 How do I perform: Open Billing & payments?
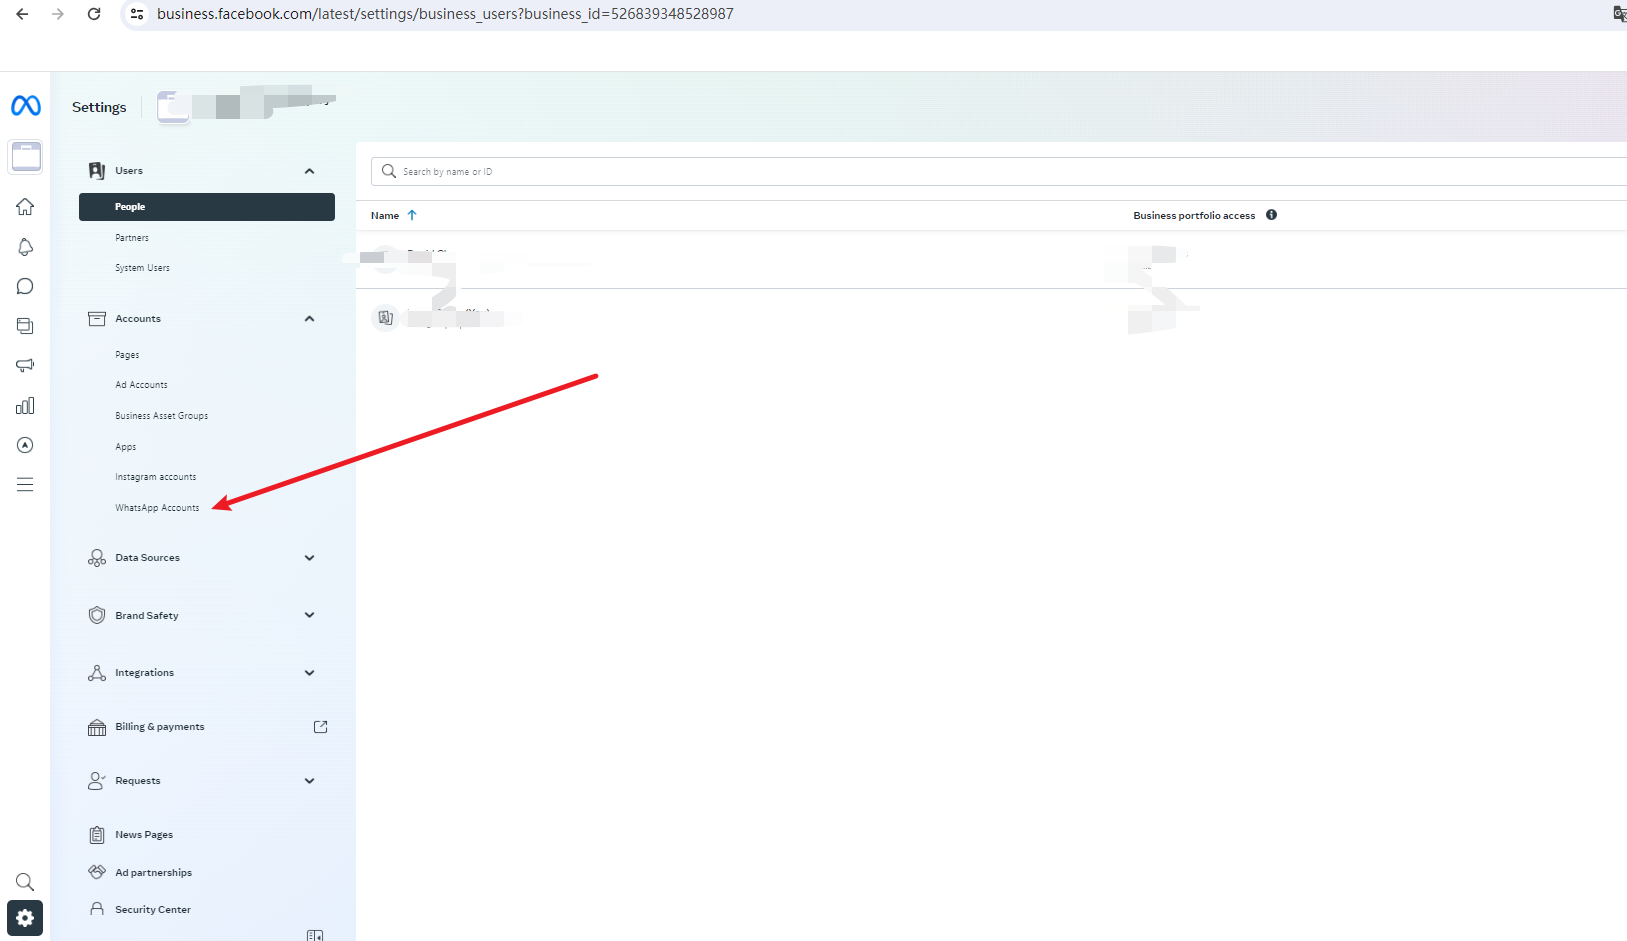[x=159, y=727]
